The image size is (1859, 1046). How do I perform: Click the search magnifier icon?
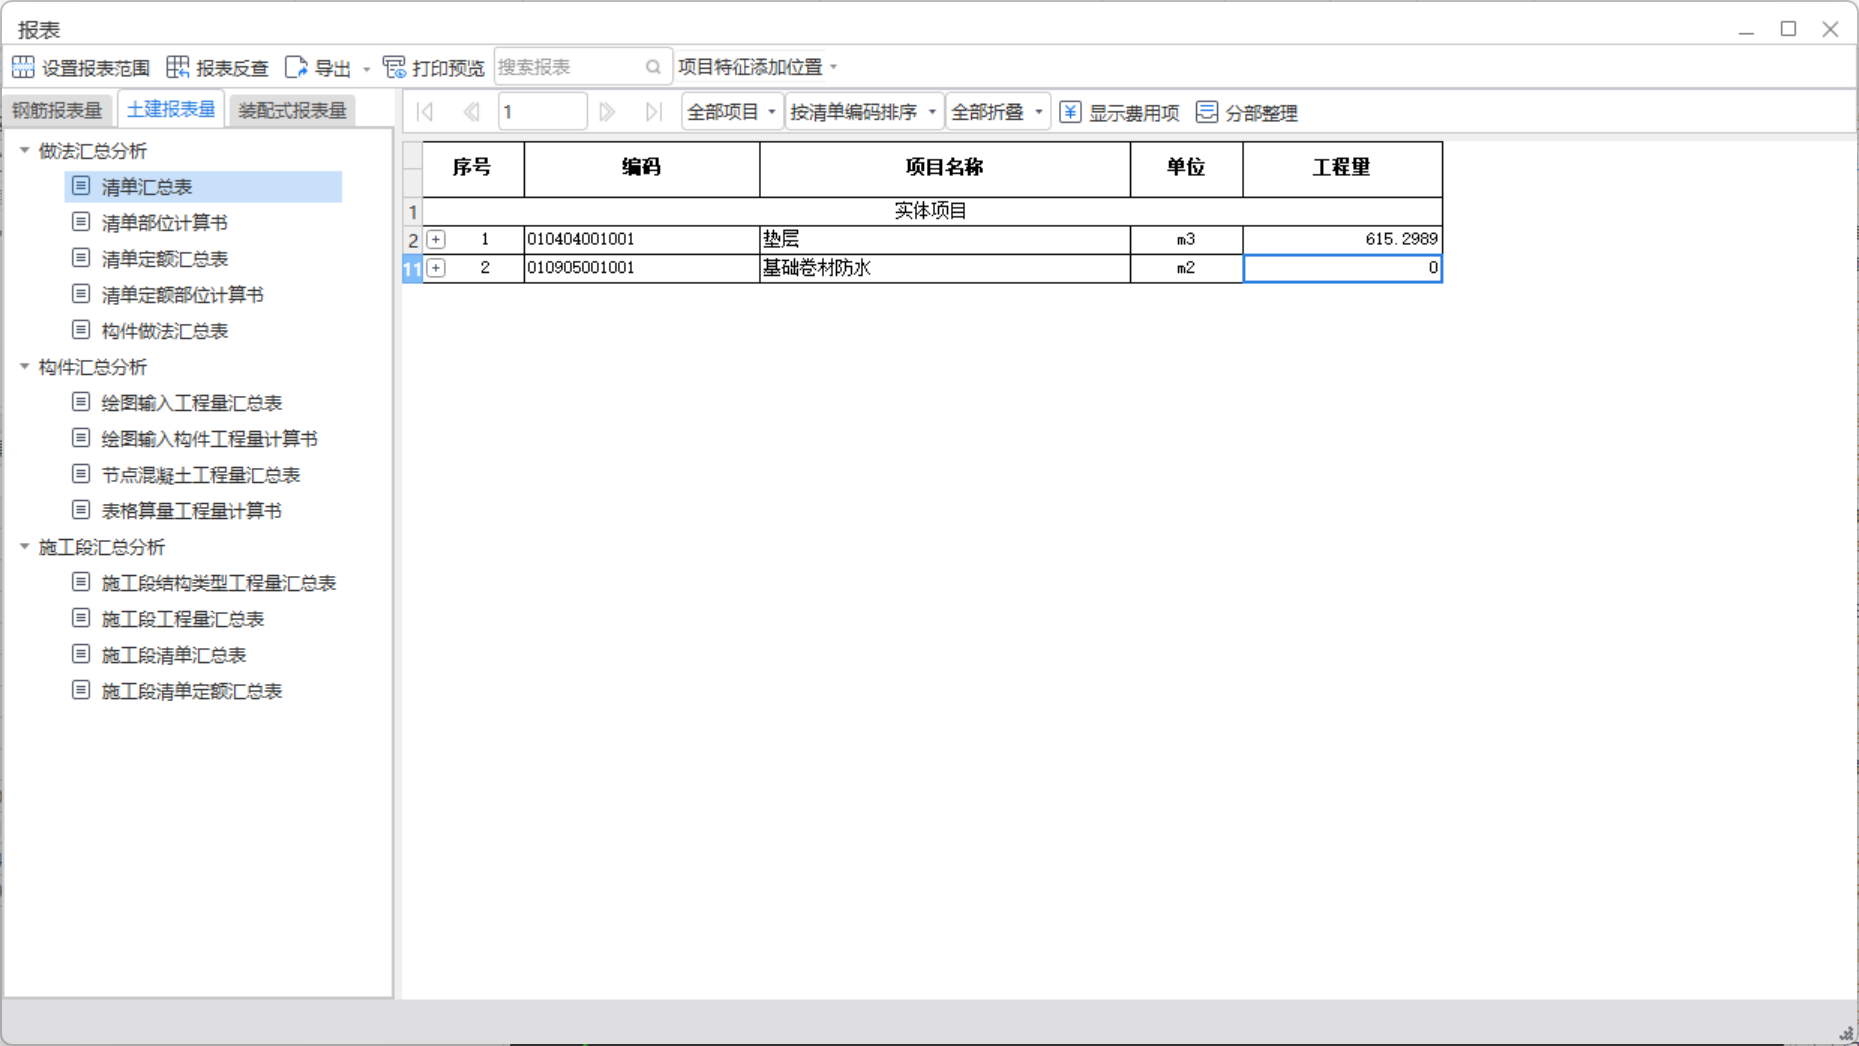click(x=653, y=67)
